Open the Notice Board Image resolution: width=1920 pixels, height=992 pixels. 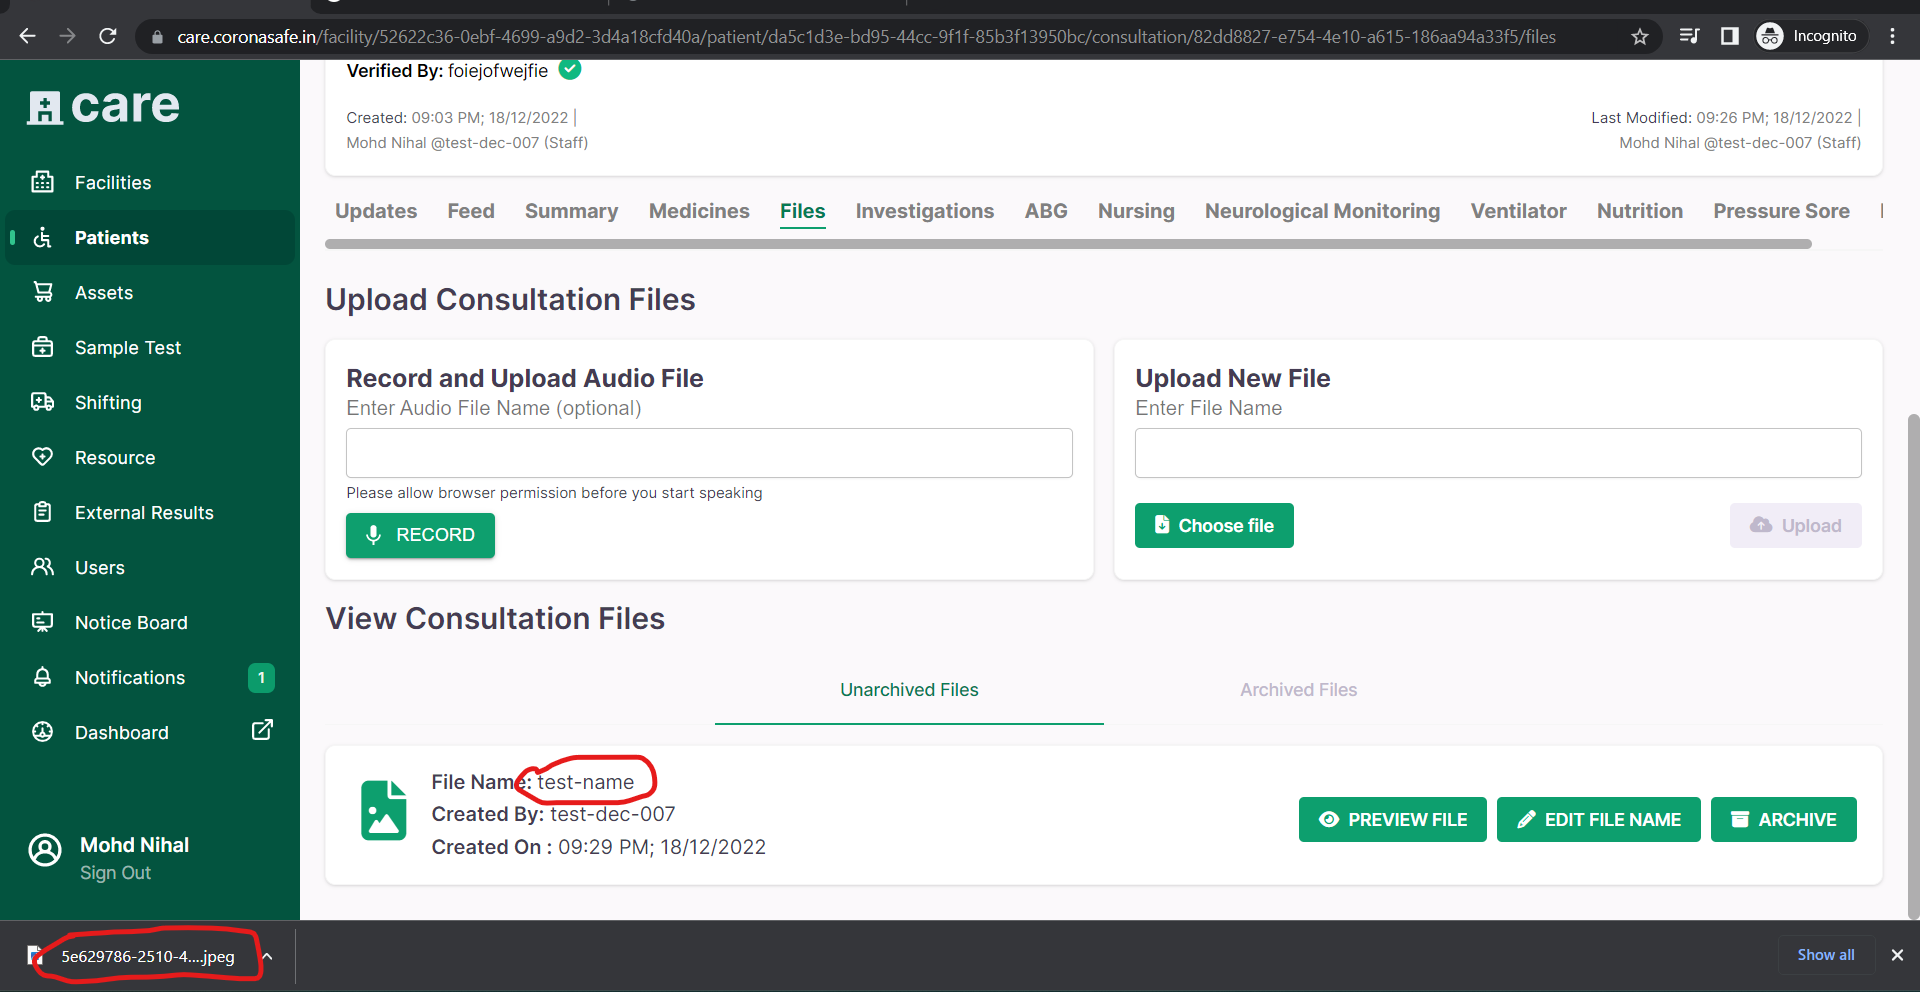tap(131, 622)
